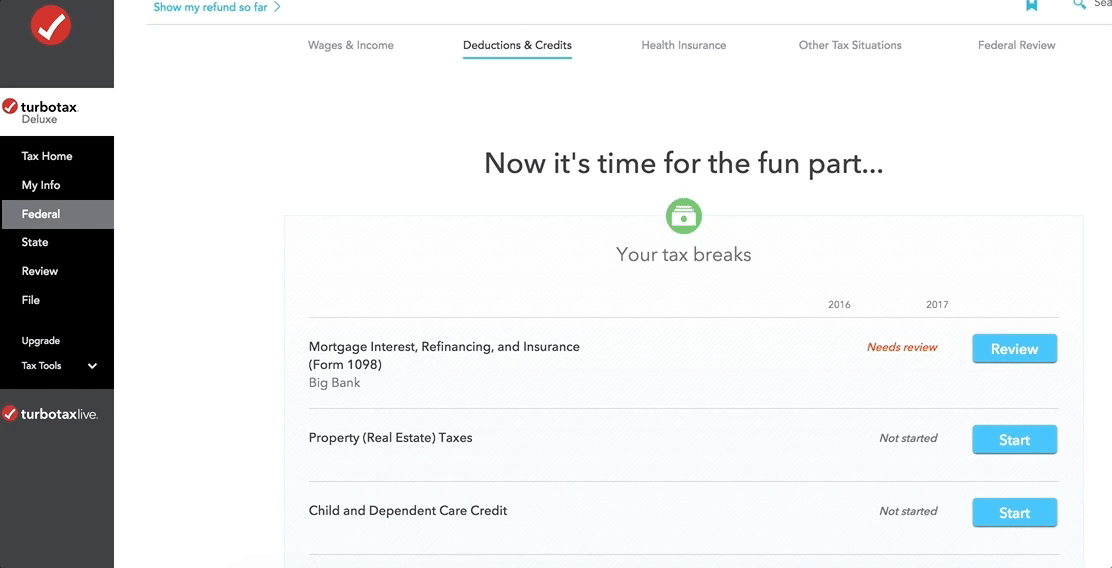This screenshot has height=568, width=1112.
Task: Open Tax Home in sidebar
Action: coord(47,156)
